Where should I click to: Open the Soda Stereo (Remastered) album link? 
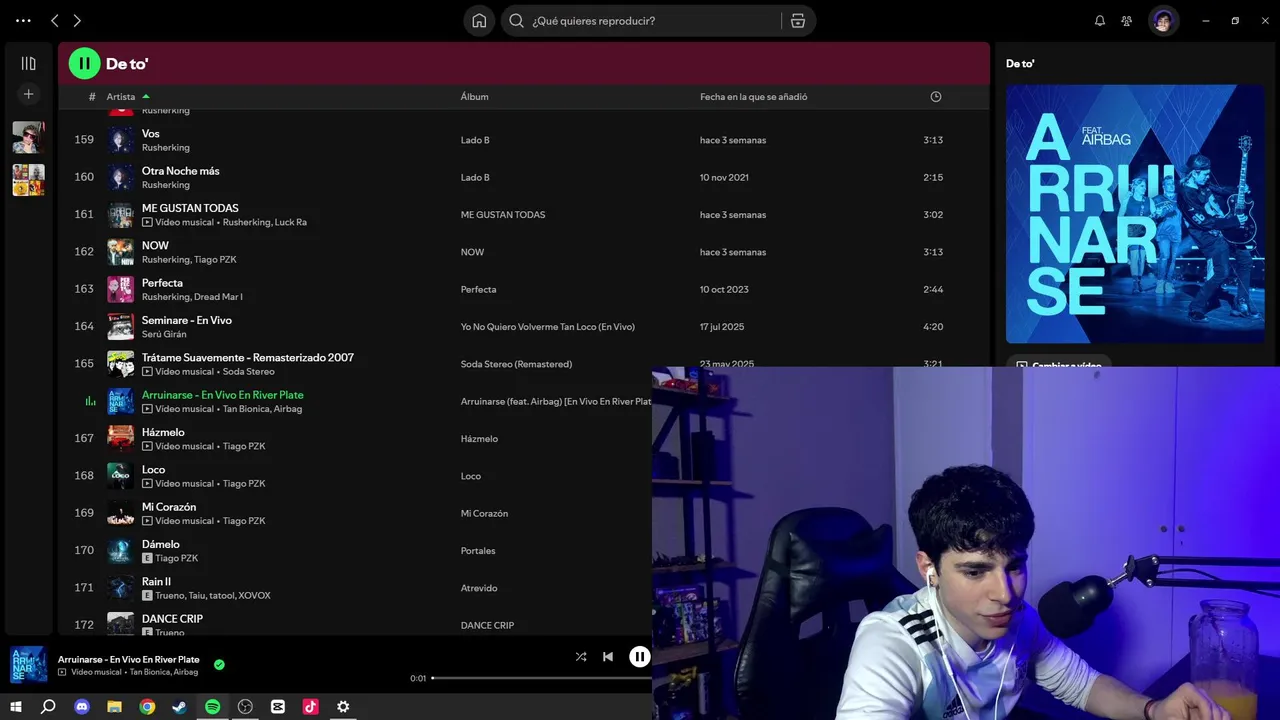516,364
